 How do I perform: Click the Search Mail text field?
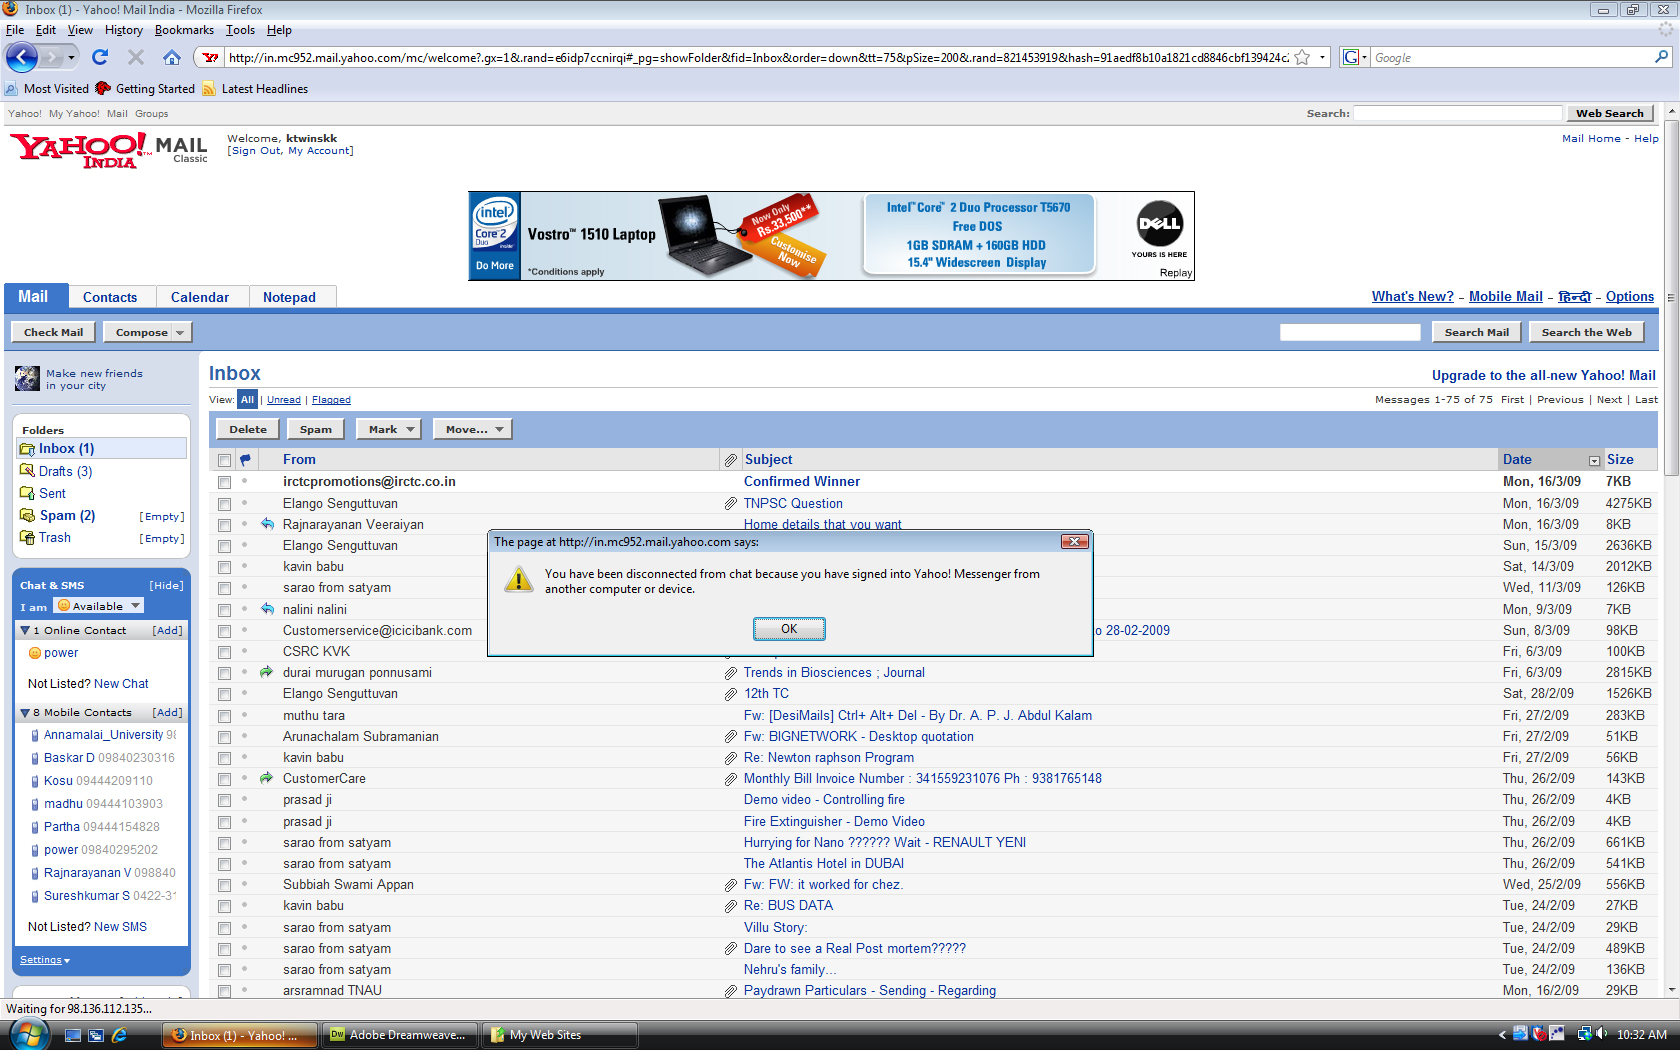(1349, 332)
